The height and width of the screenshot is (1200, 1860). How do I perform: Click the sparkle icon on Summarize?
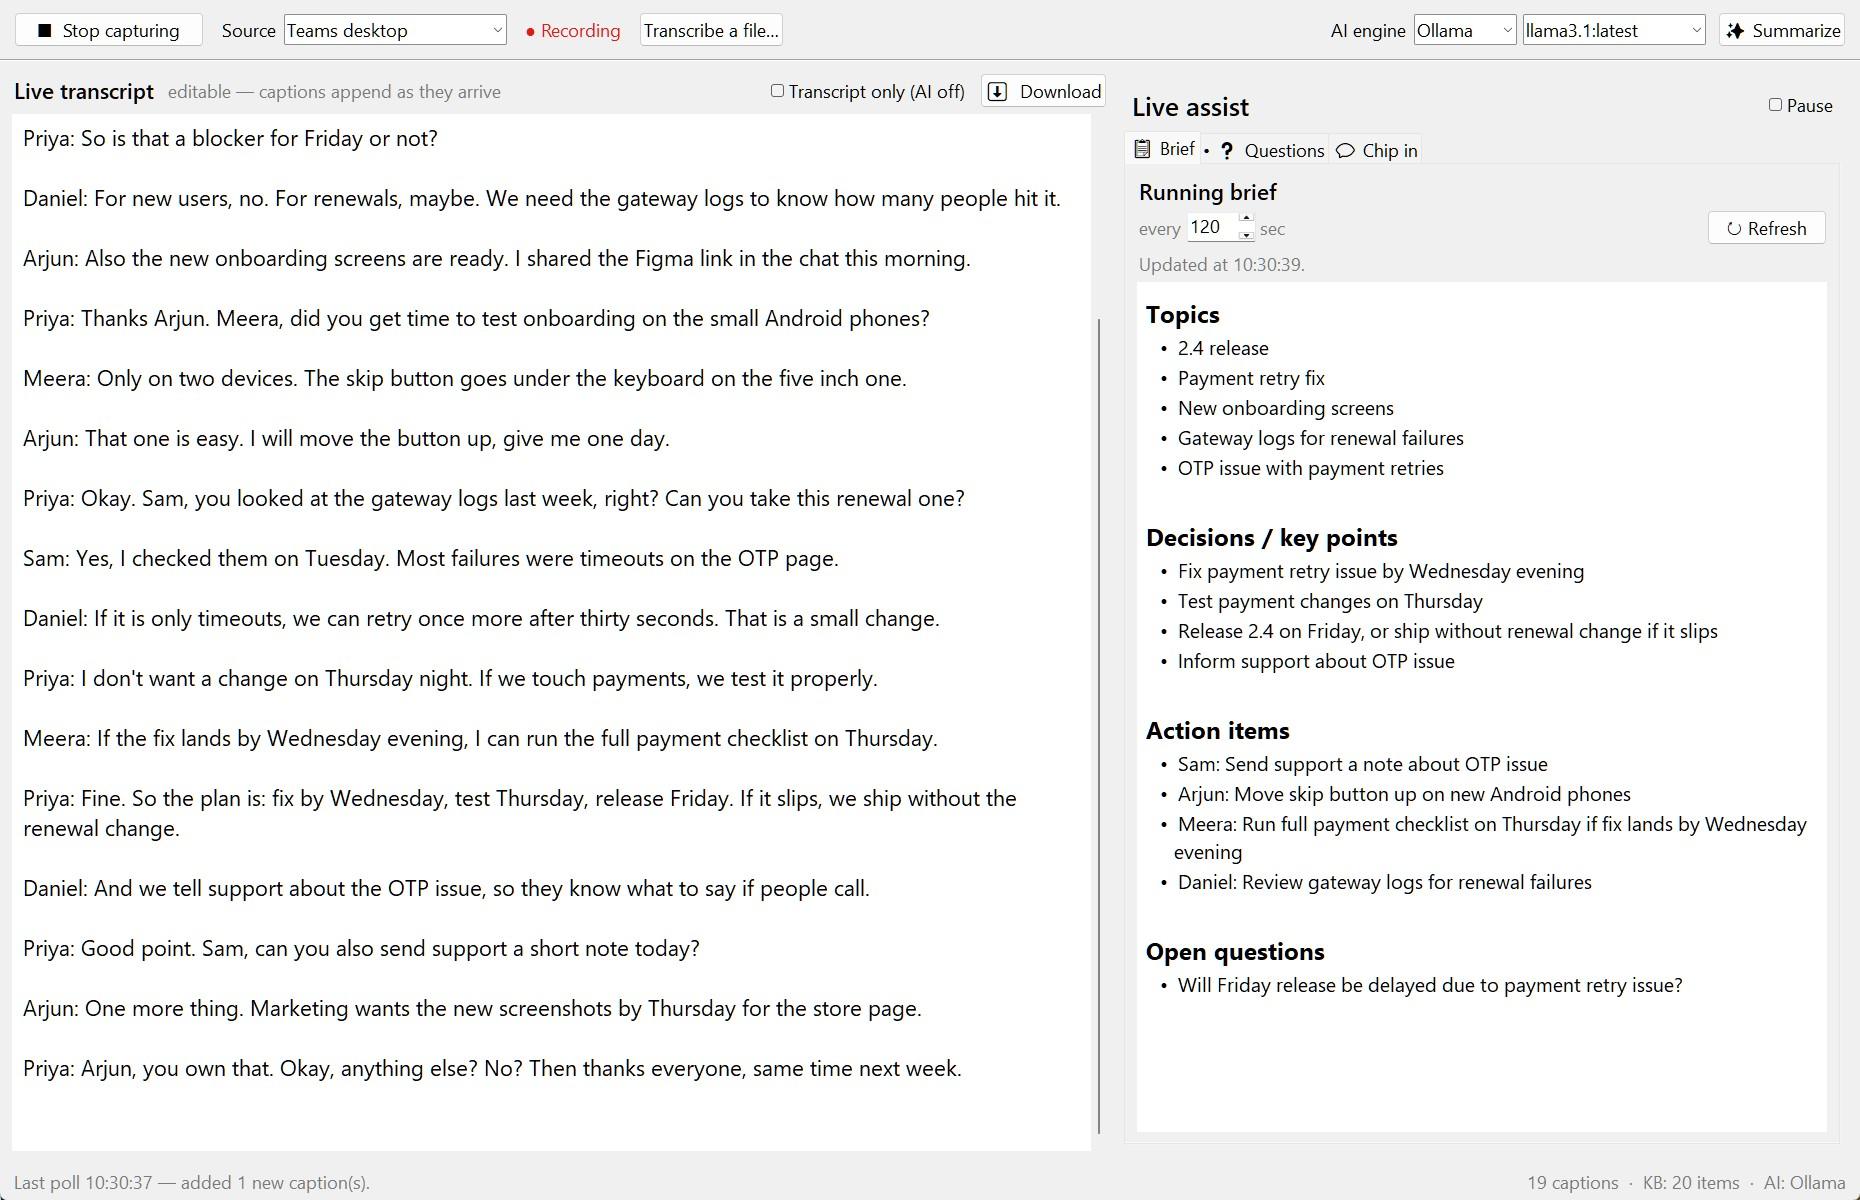[x=1736, y=30]
